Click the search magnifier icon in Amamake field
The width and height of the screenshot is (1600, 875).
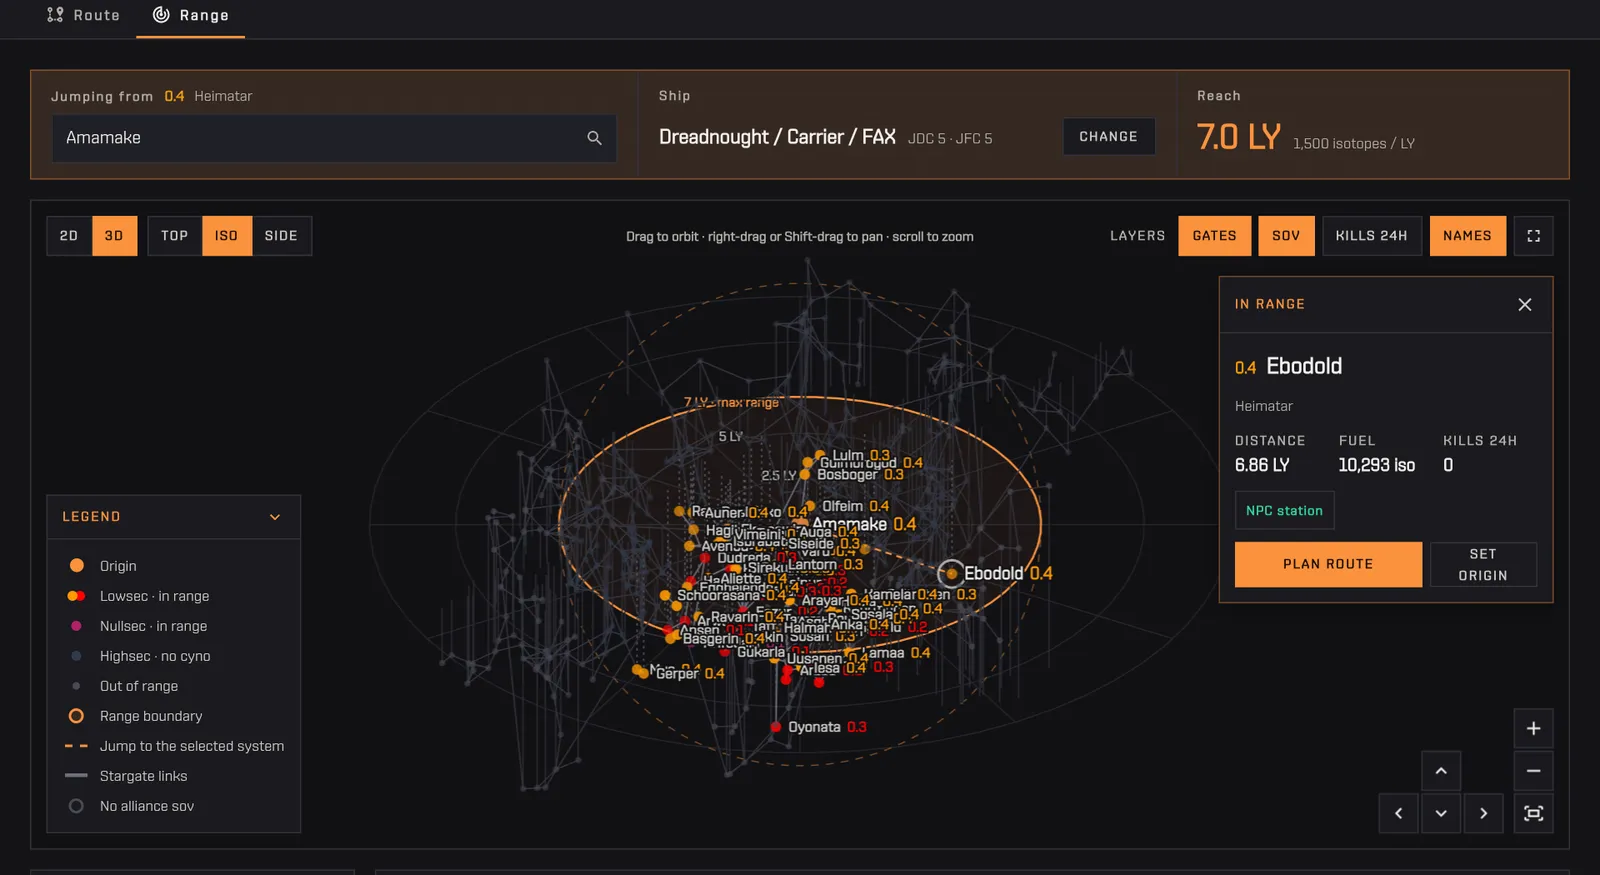click(594, 138)
